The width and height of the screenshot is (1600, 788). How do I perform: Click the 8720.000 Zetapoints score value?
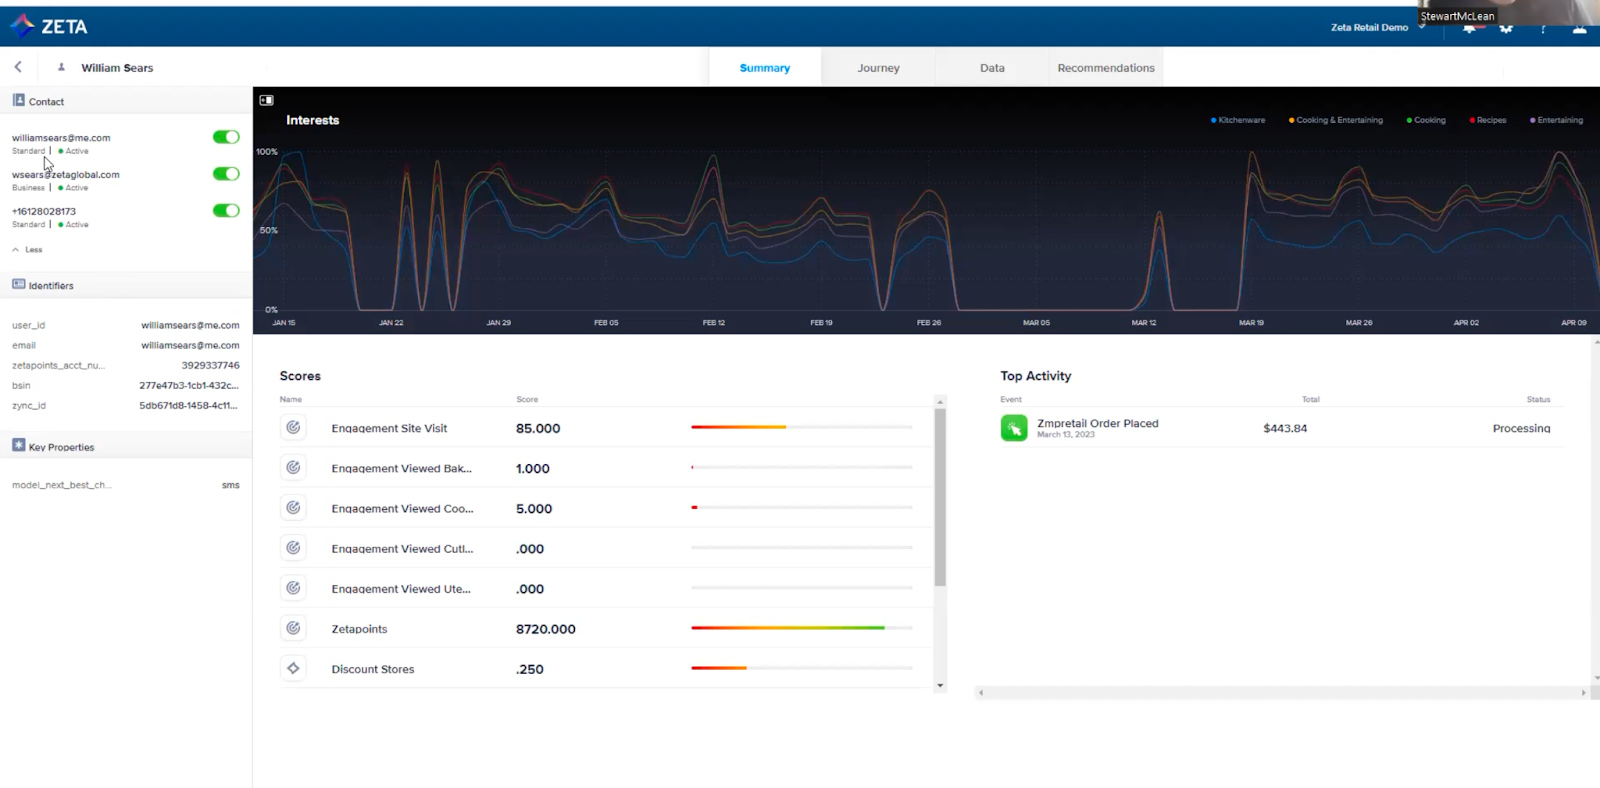pos(545,629)
